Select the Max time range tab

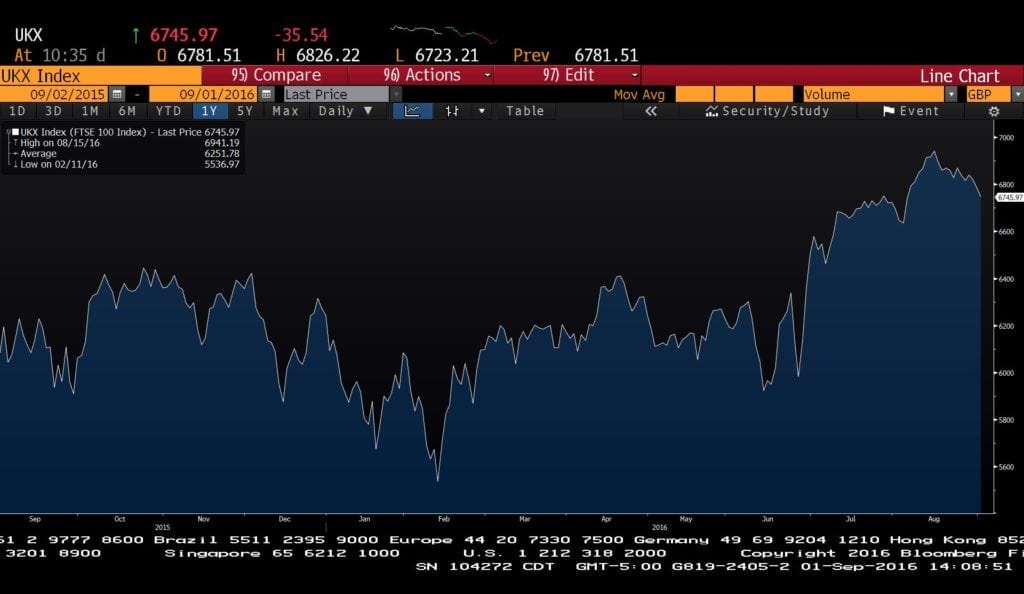pos(285,111)
